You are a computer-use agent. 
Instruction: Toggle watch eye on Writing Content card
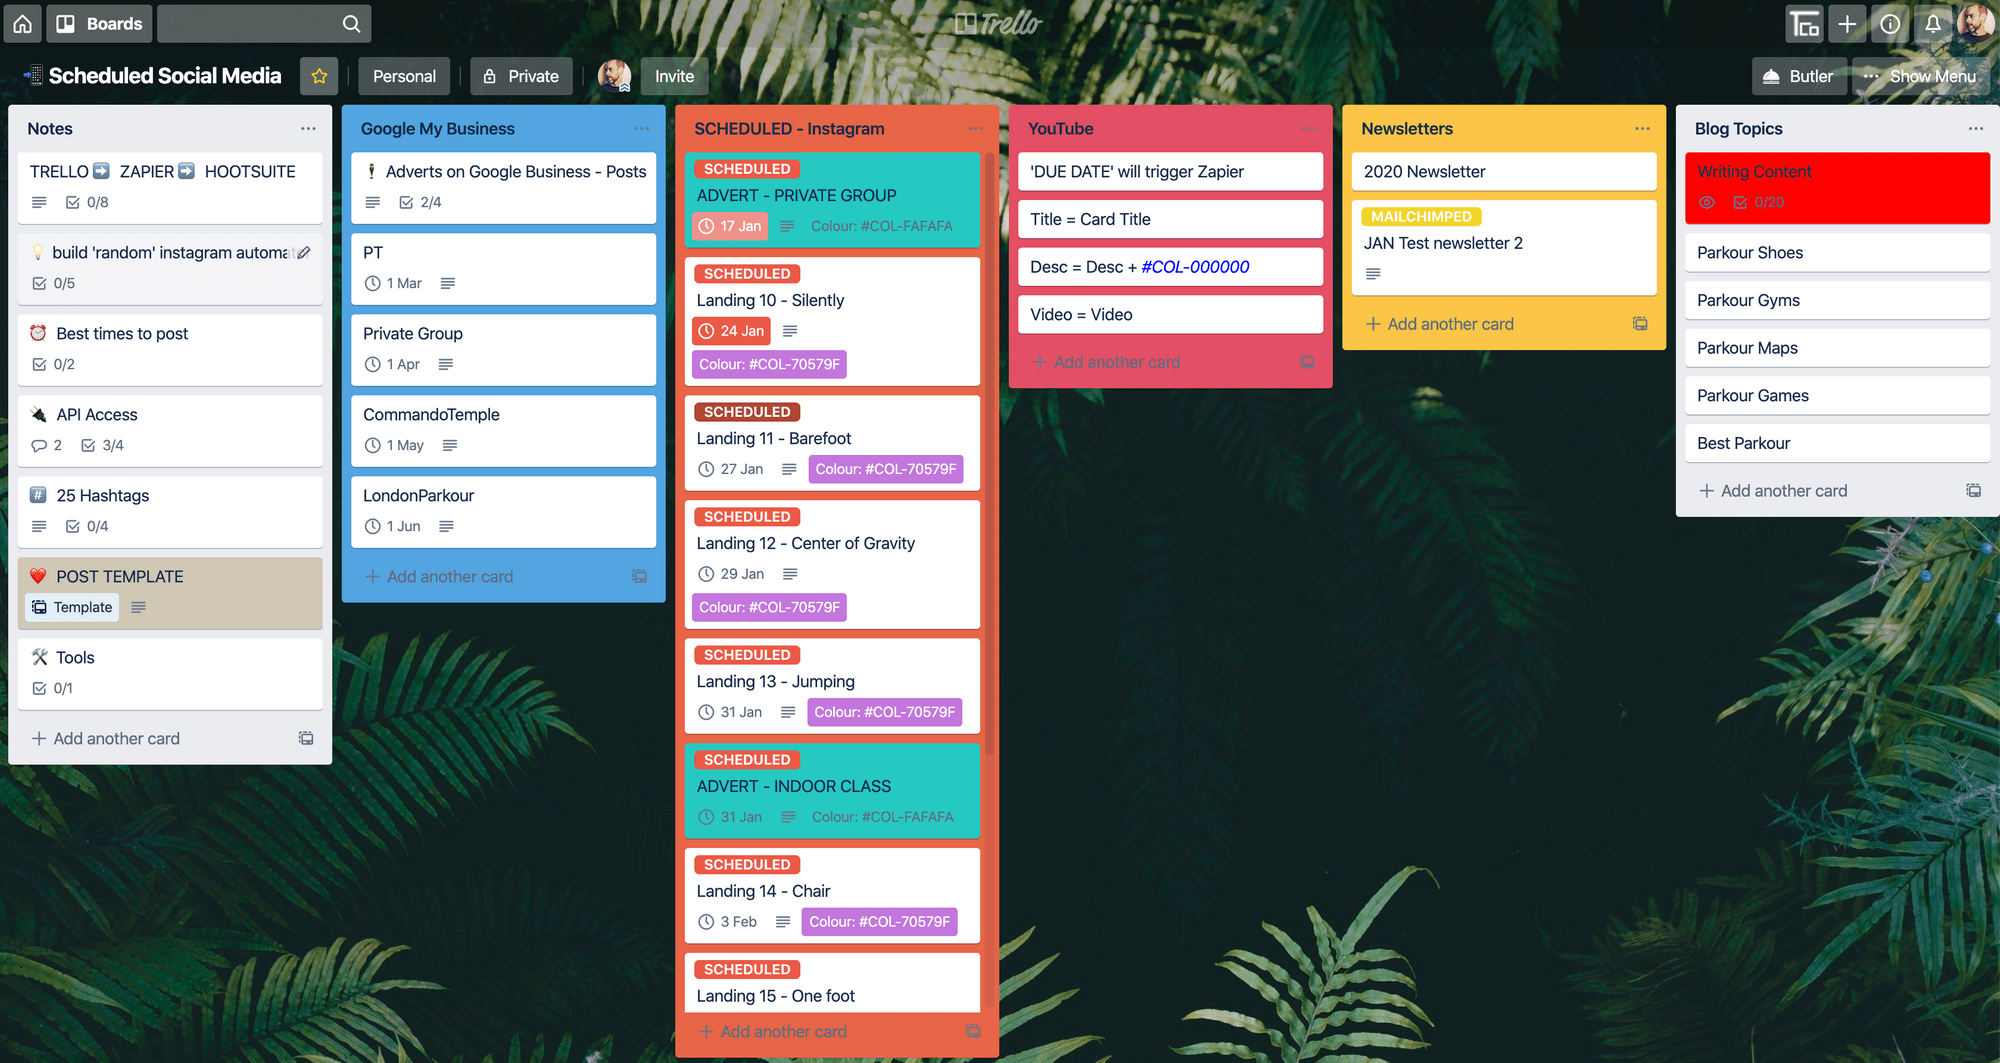click(1707, 202)
